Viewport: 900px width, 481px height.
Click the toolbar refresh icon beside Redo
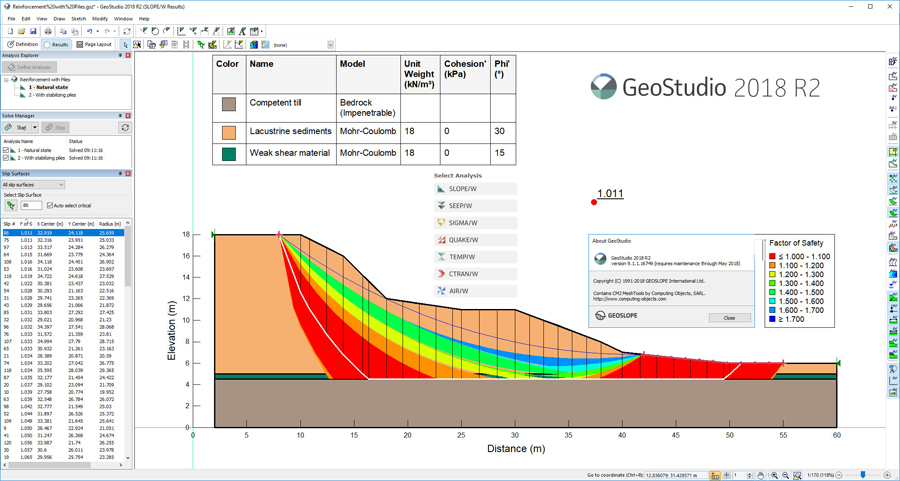coord(127,31)
